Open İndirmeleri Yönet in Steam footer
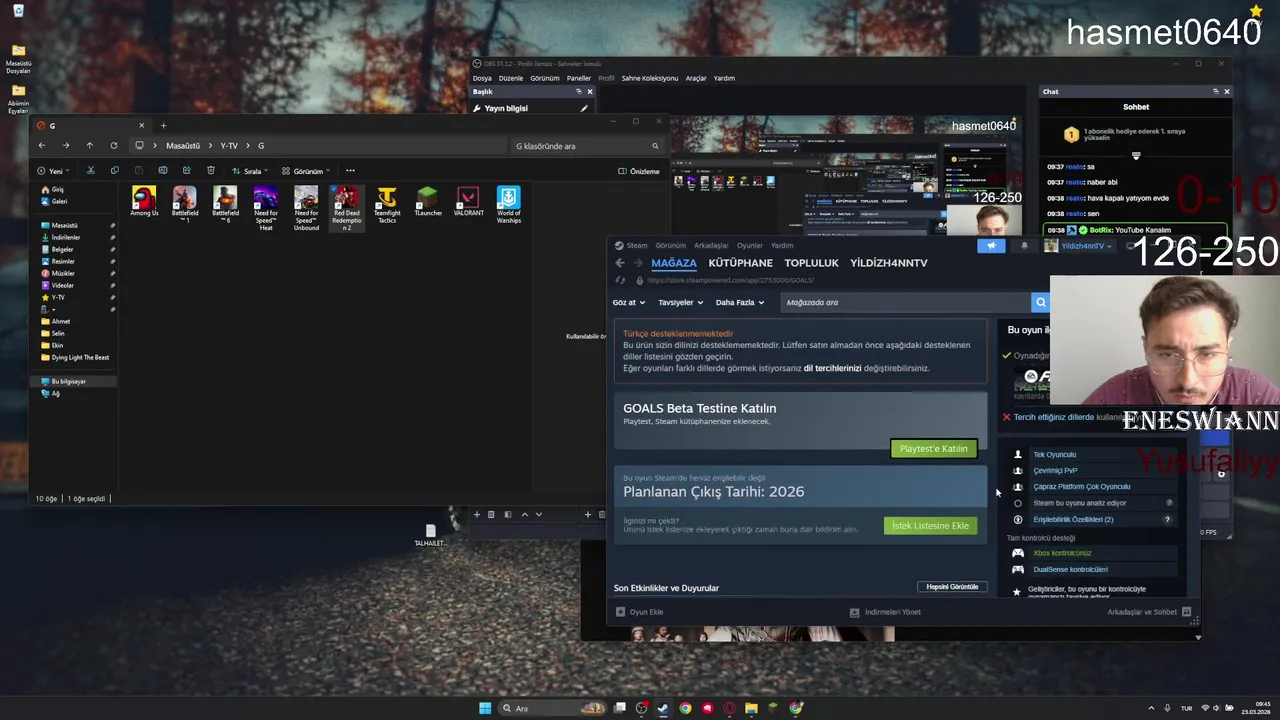 [x=886, y=612]
